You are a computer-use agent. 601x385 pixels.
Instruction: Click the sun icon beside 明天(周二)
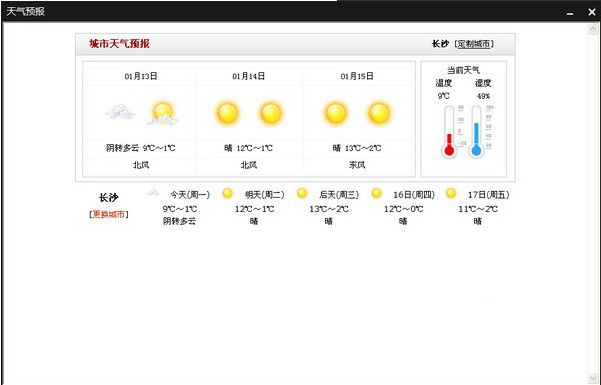coord(227,193)
